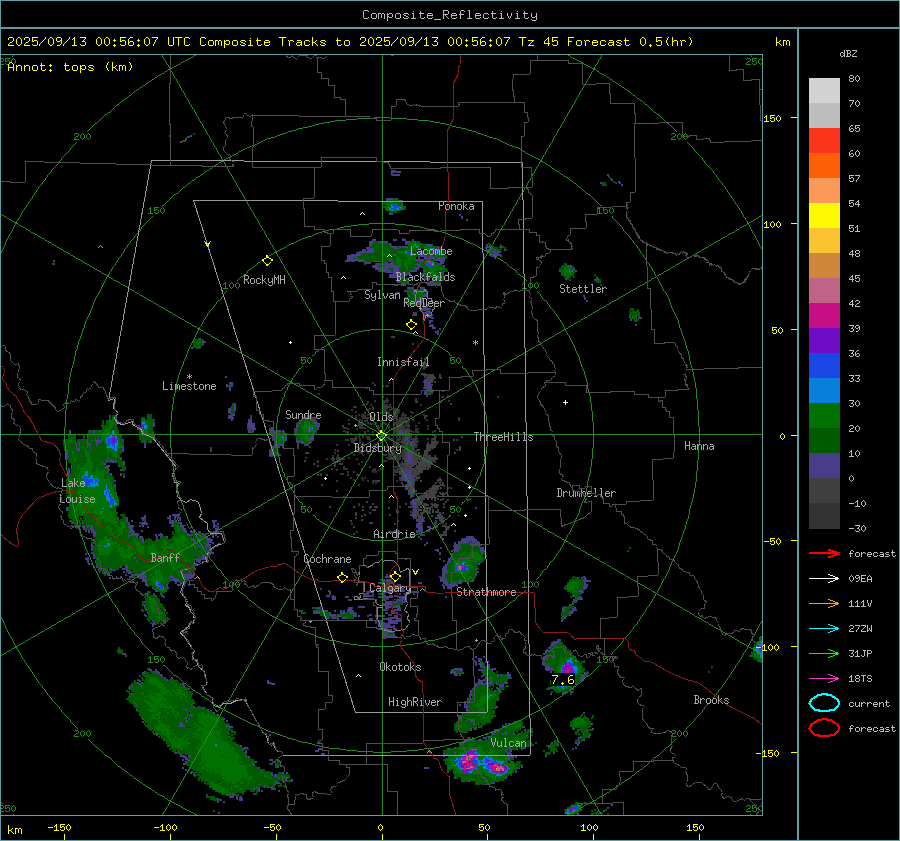Click the red swatch between 65 and 60 dBZ
Viewport: 900px width, 841px height.
coord(824,141)
